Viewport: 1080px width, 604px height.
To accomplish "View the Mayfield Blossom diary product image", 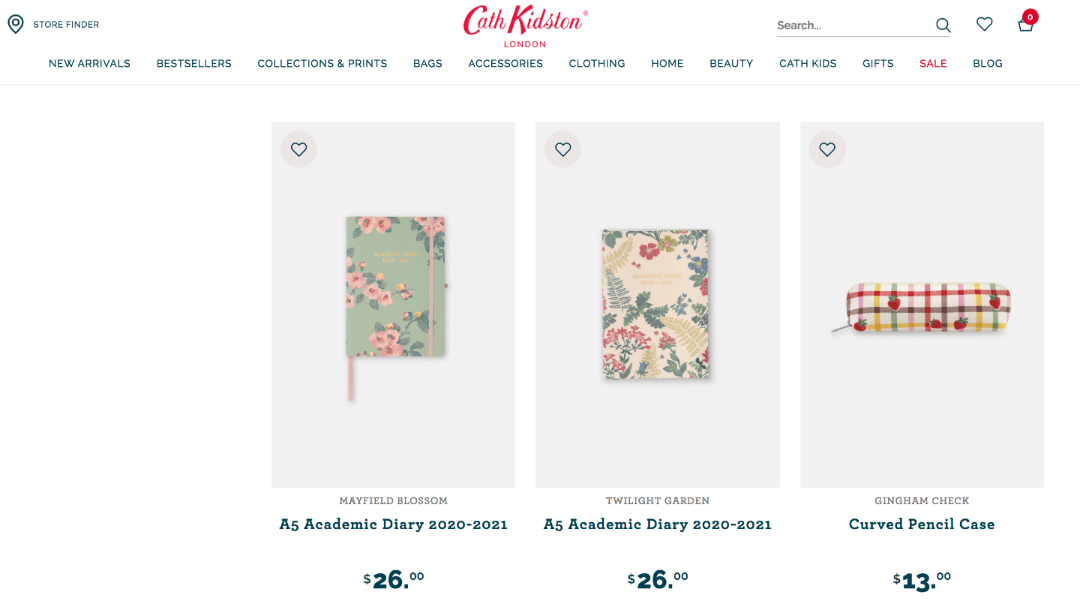I will pos(394,300).
